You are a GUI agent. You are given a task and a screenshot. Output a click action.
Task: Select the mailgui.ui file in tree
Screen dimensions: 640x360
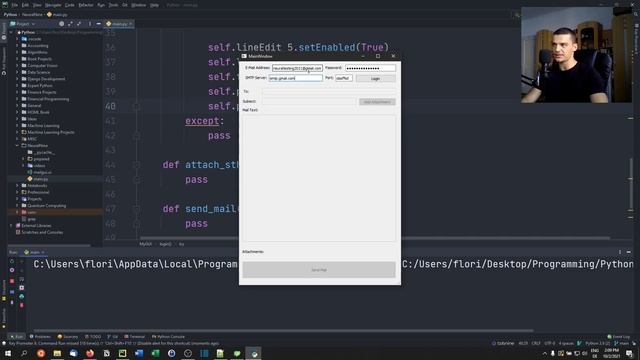point(42,172)
